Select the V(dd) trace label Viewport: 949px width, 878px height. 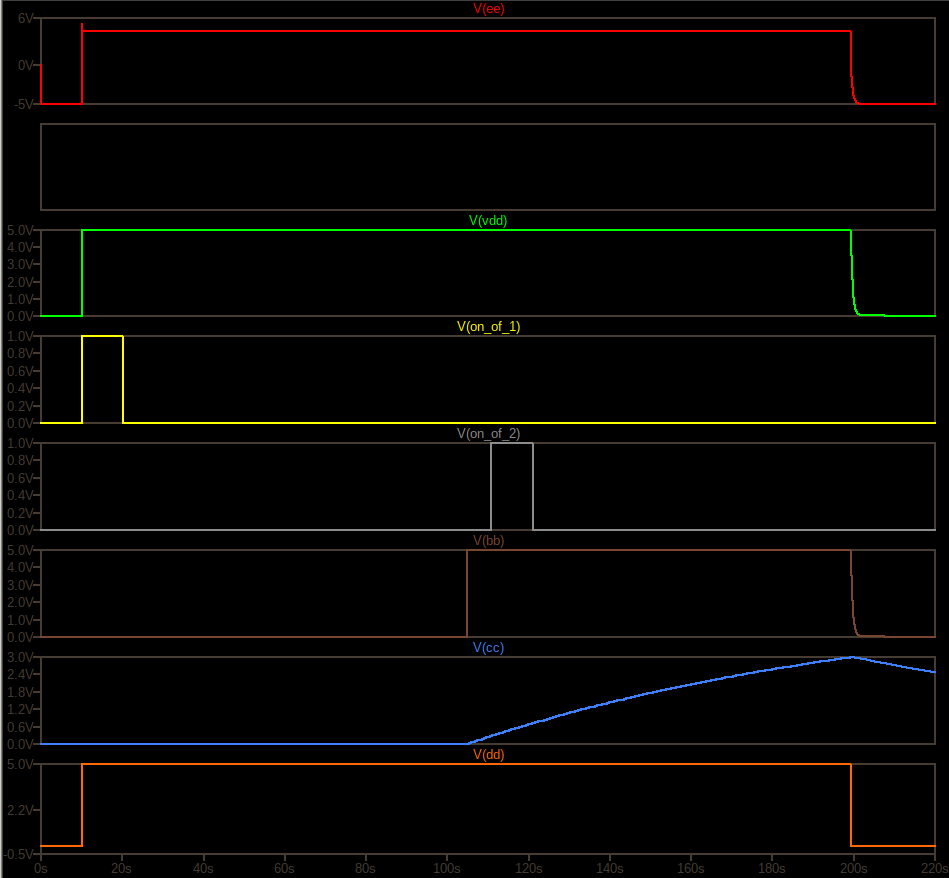[x=488, y=754]
